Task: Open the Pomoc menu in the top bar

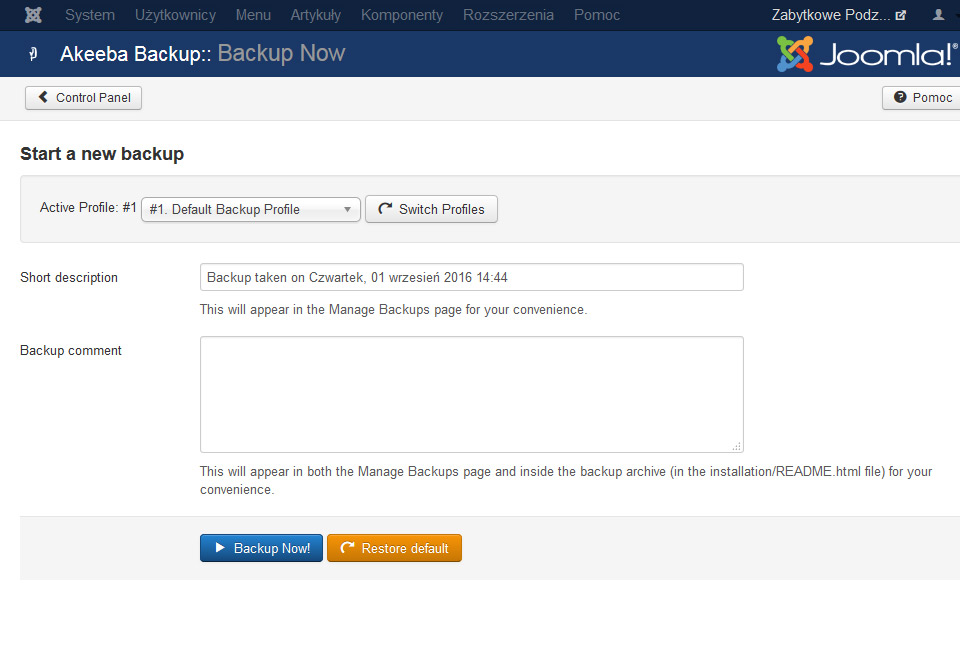Action: click(596, 15)
